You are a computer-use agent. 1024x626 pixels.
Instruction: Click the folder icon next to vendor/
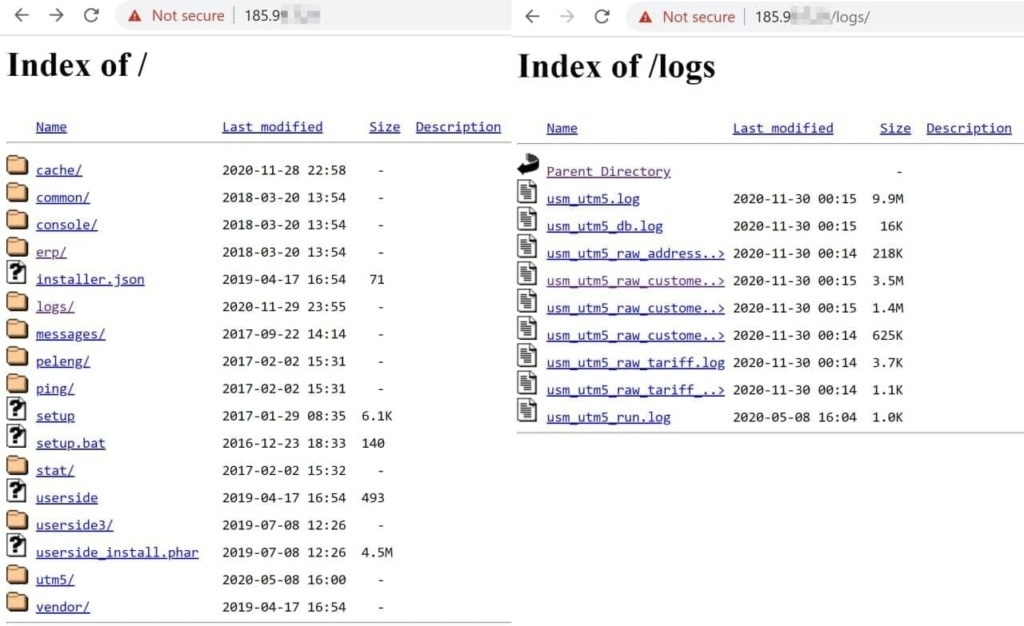(17, 603)
